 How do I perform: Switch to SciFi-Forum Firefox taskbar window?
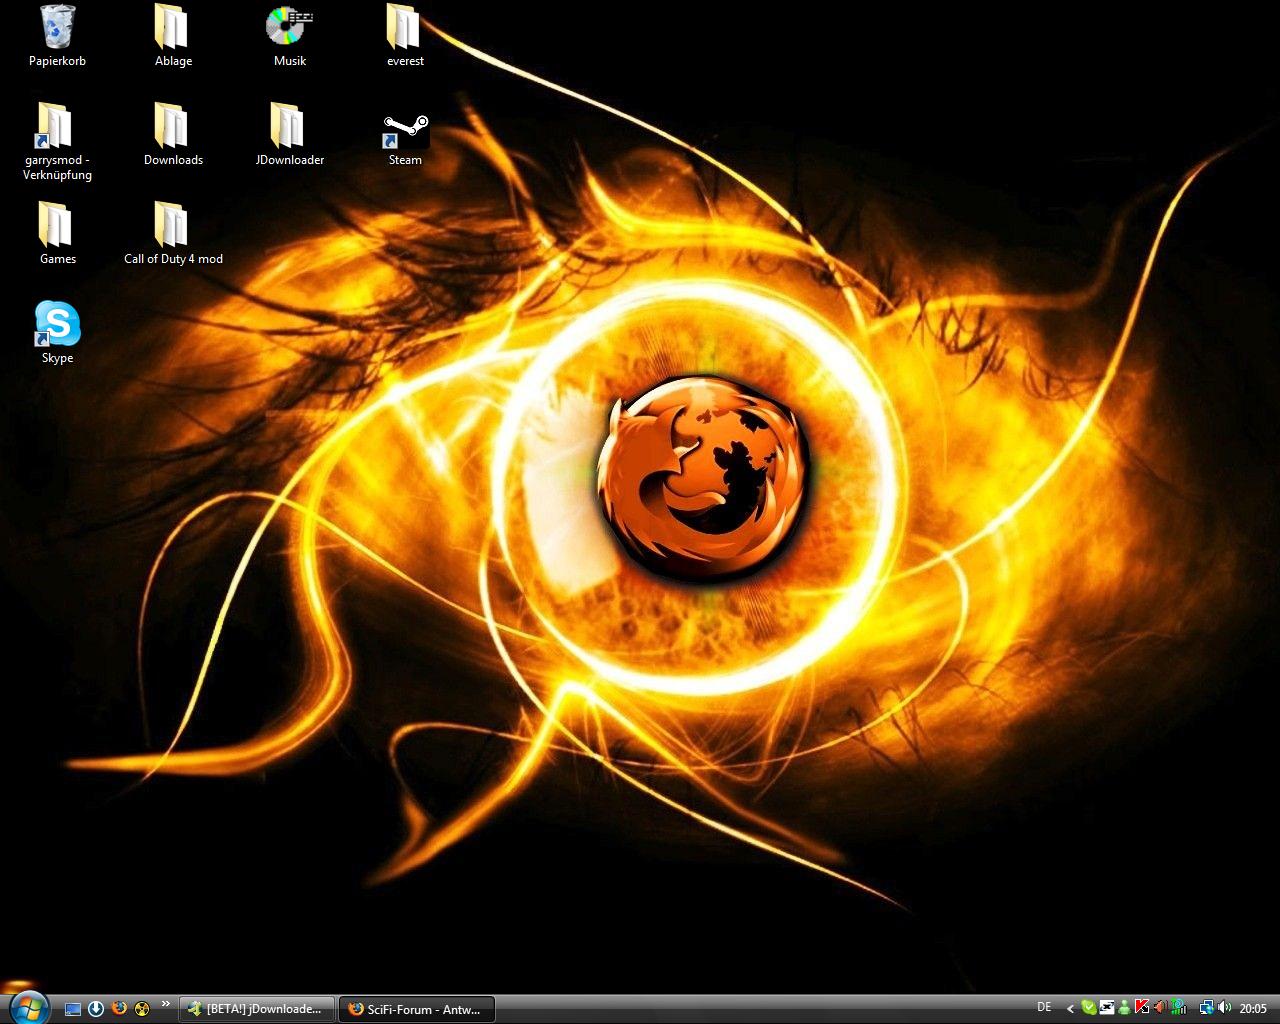click(416, 1009)
